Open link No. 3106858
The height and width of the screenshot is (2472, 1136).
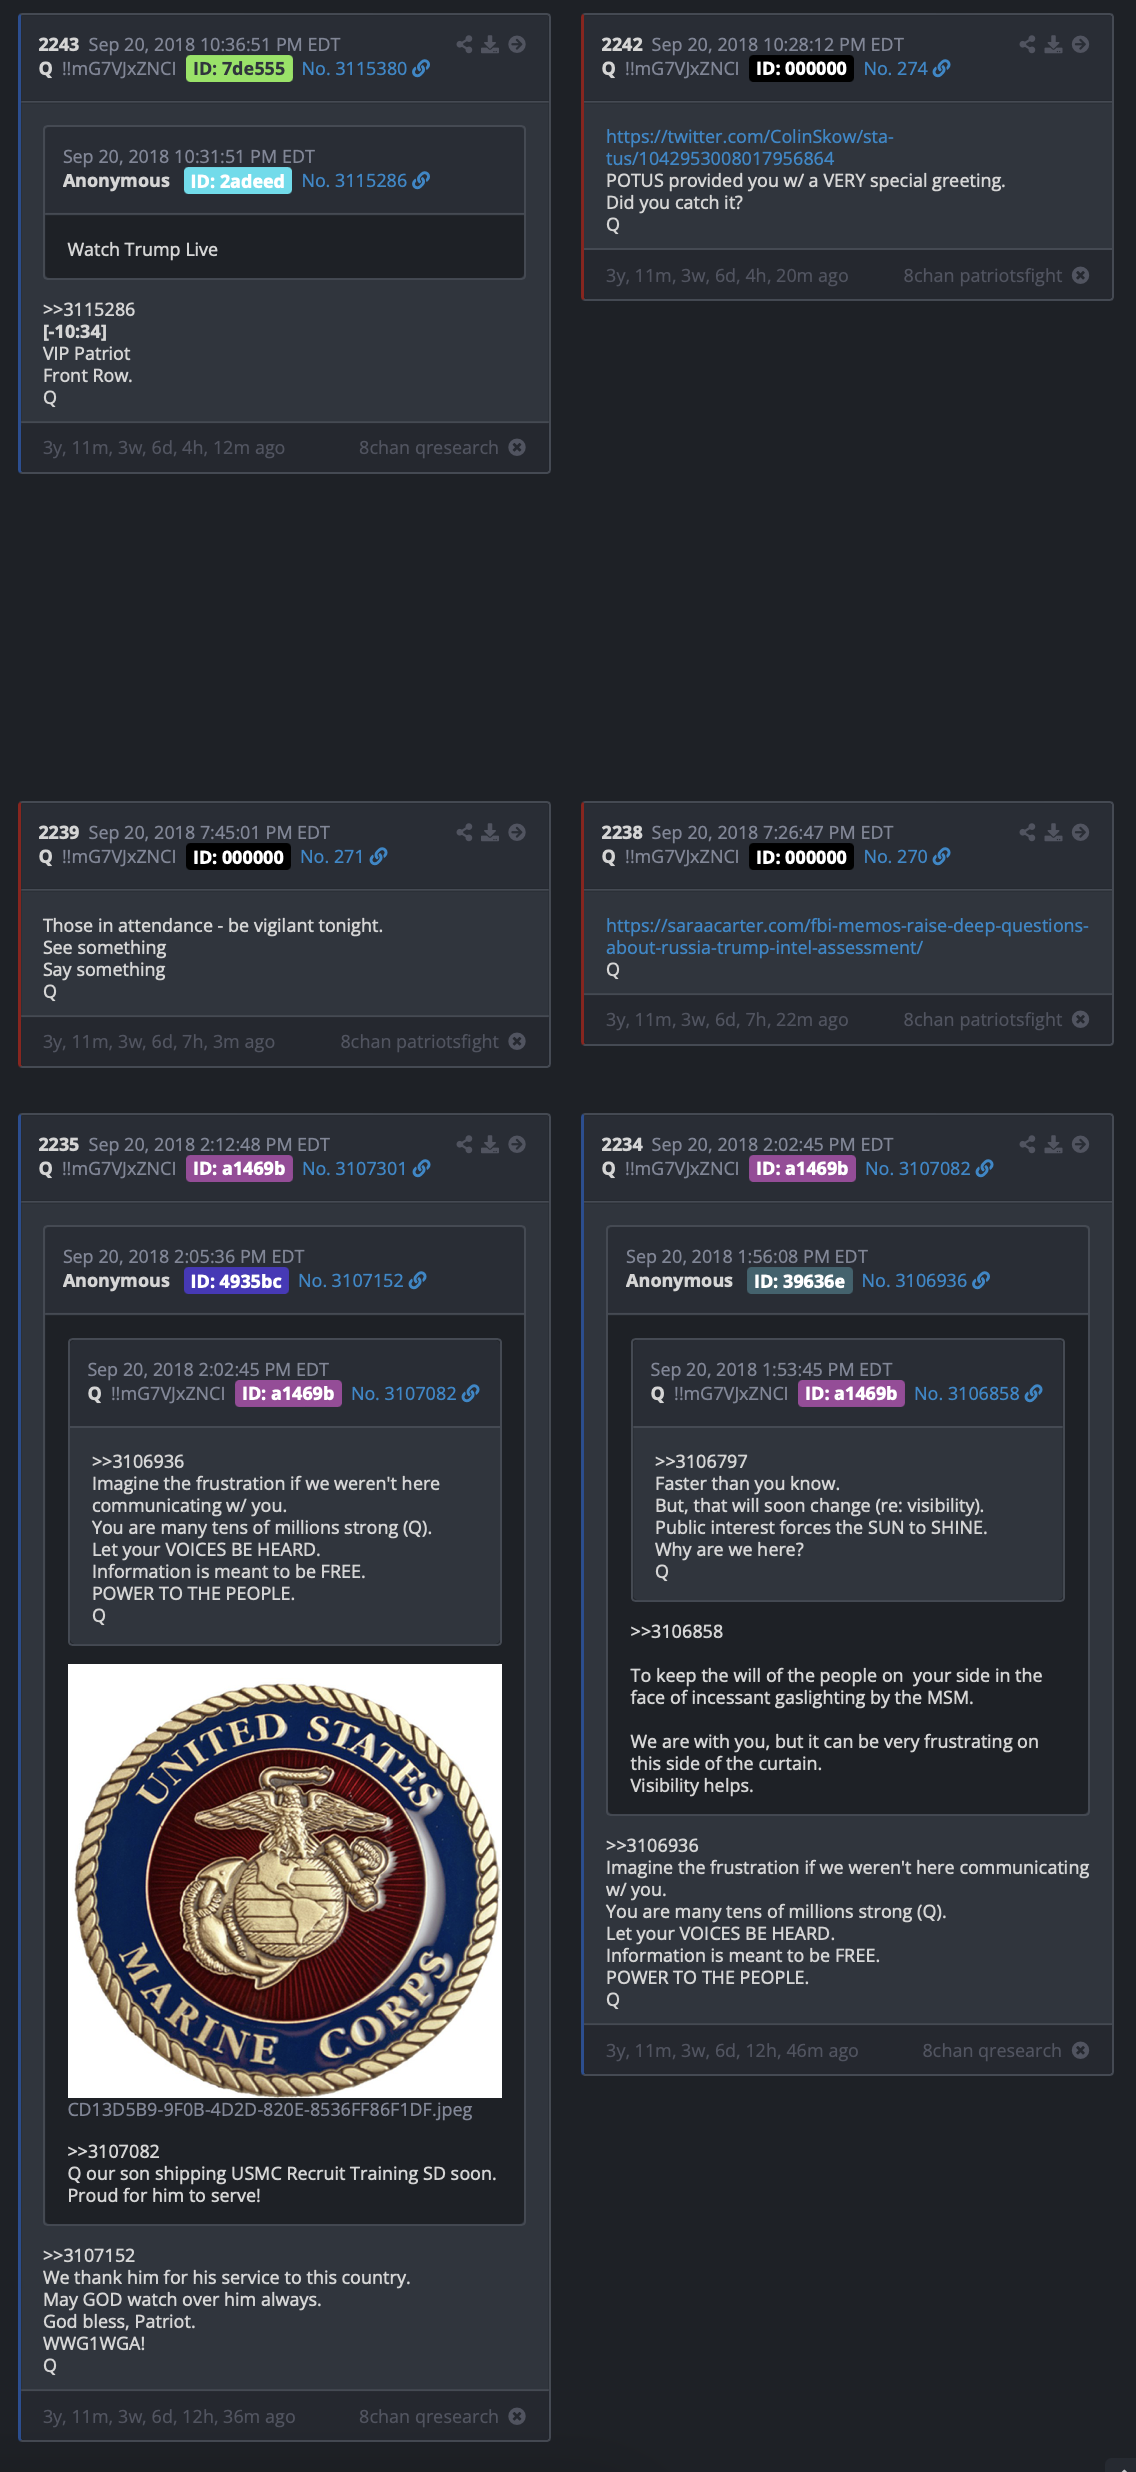pyautogui.click(x=978, y=1394)
